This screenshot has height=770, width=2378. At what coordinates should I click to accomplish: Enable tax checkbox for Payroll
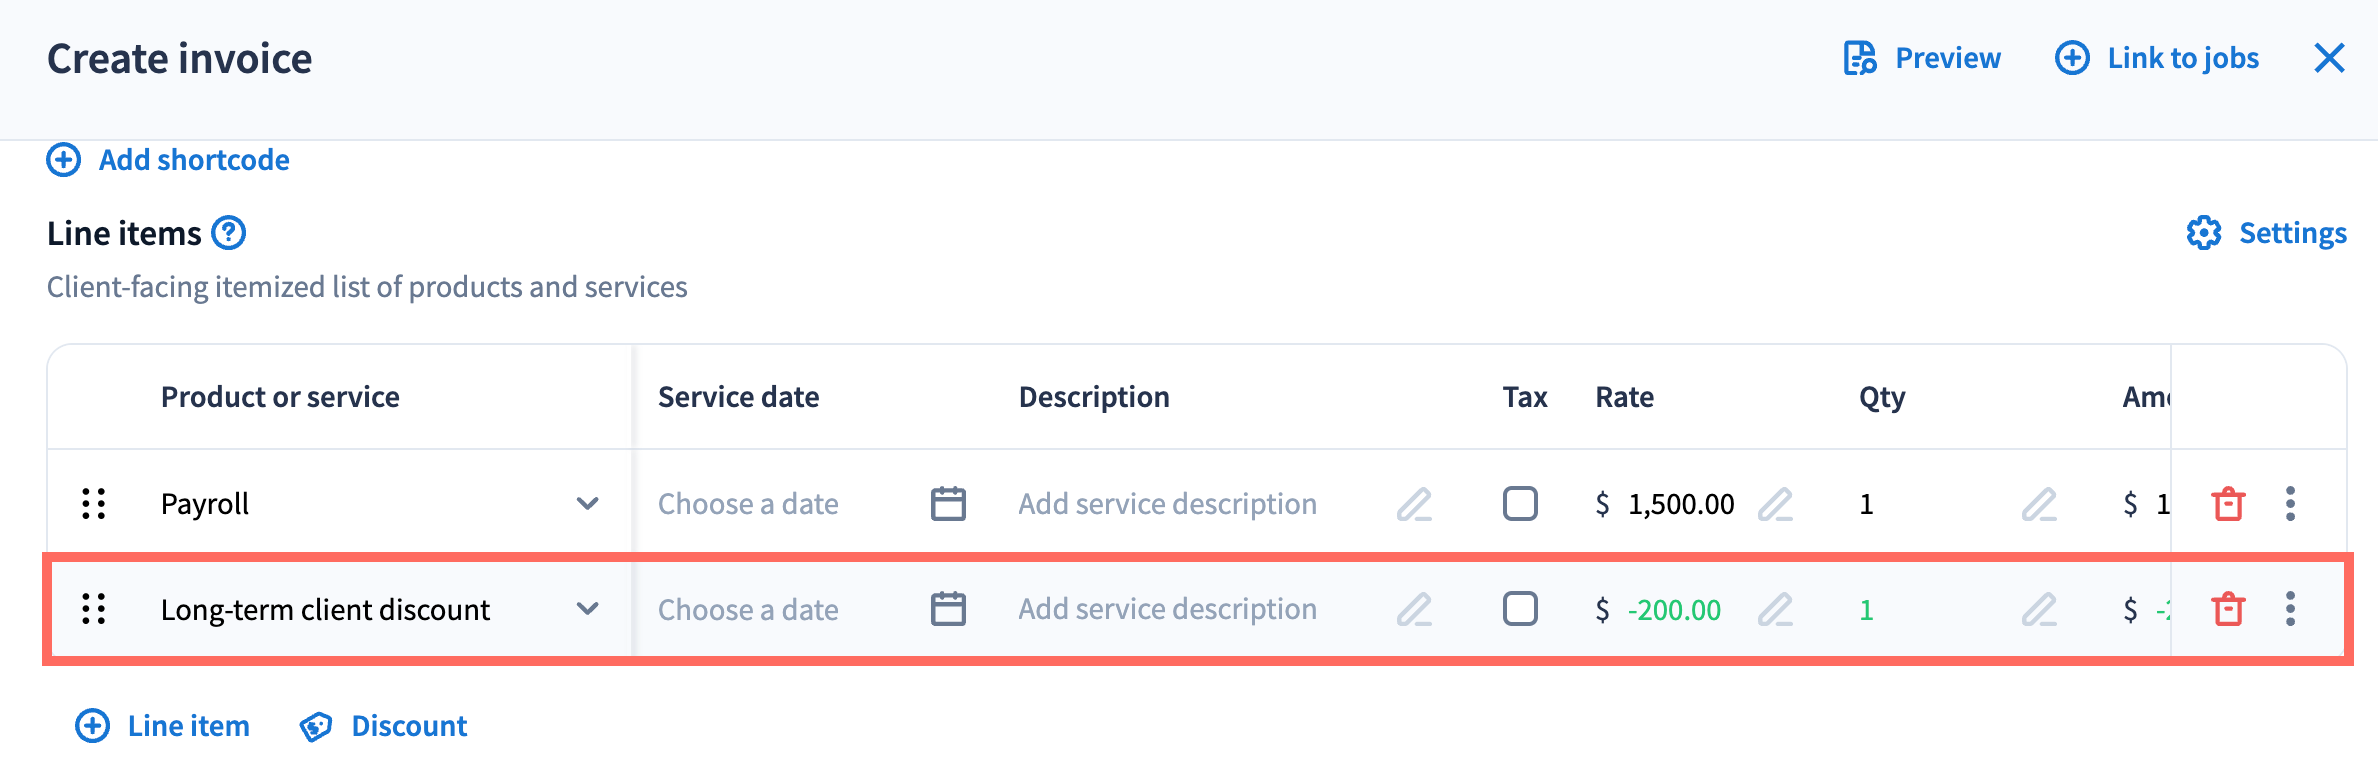point(1520,504)
